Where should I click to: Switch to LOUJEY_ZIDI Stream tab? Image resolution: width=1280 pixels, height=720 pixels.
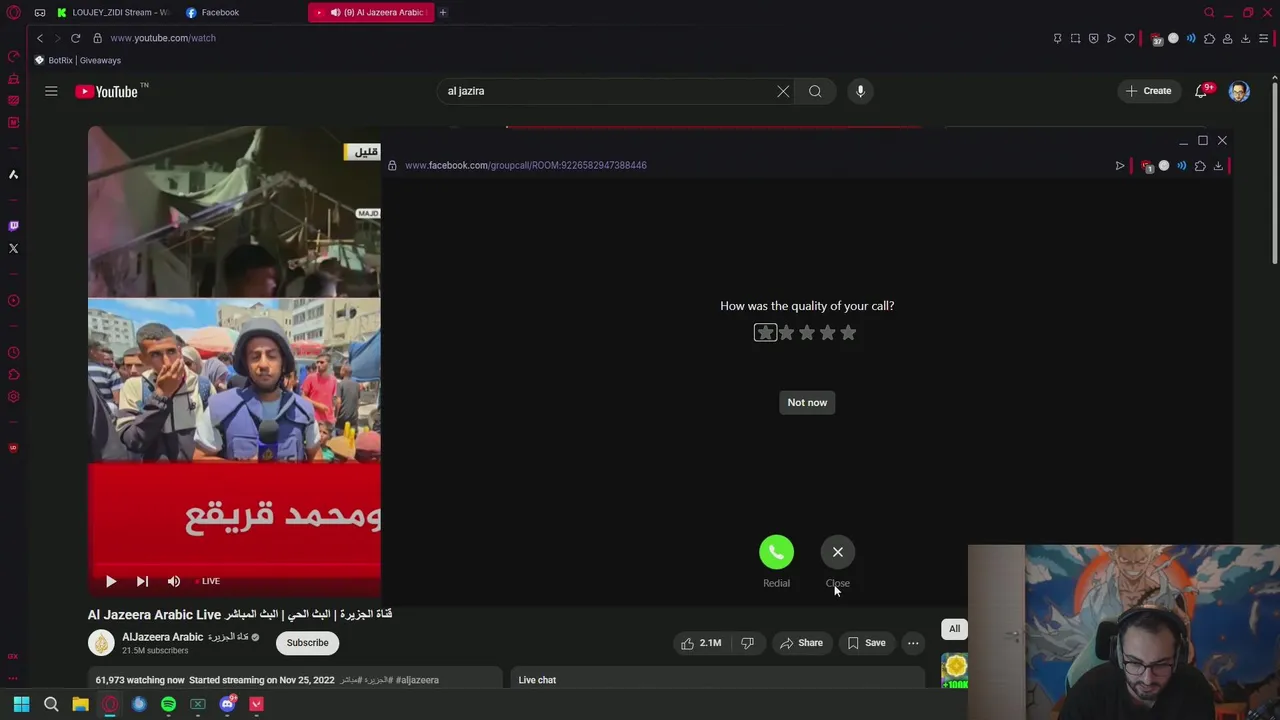coord(112,12)
